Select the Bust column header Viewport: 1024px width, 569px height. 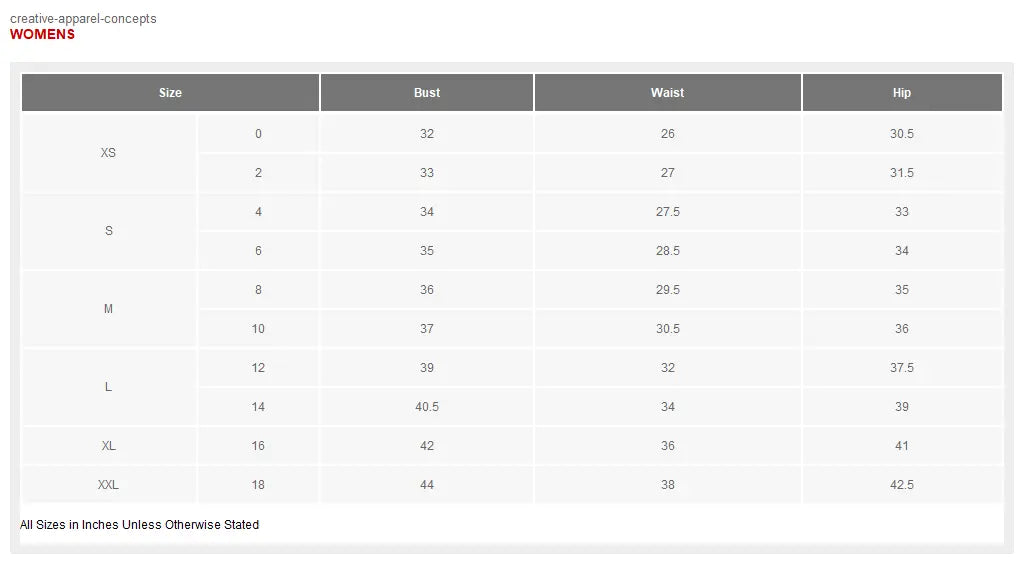click(x=427, y=93)
